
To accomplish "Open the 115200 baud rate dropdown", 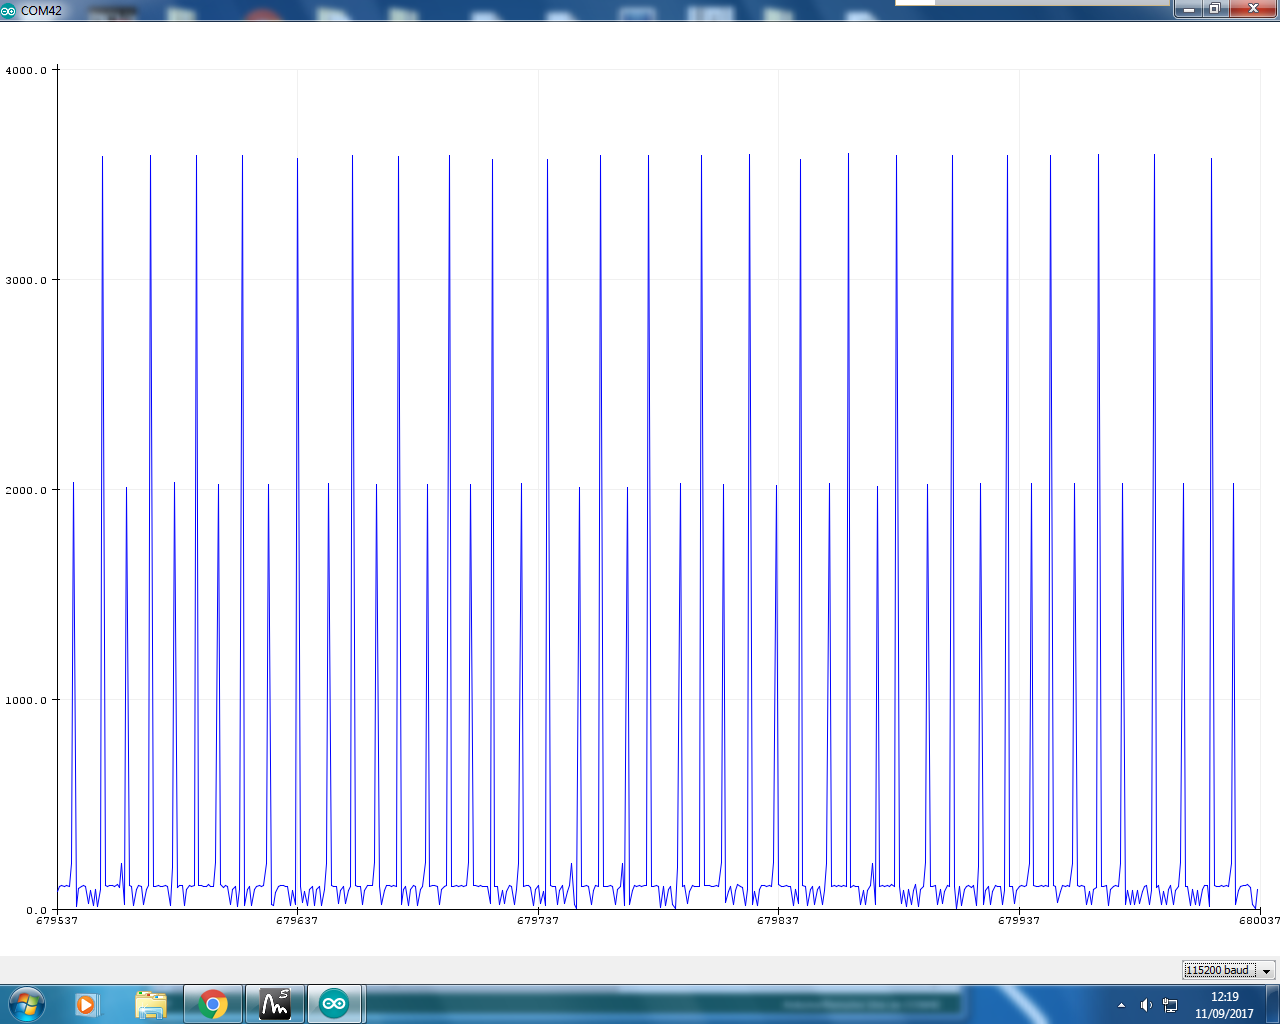I will tap(1228, 970).
